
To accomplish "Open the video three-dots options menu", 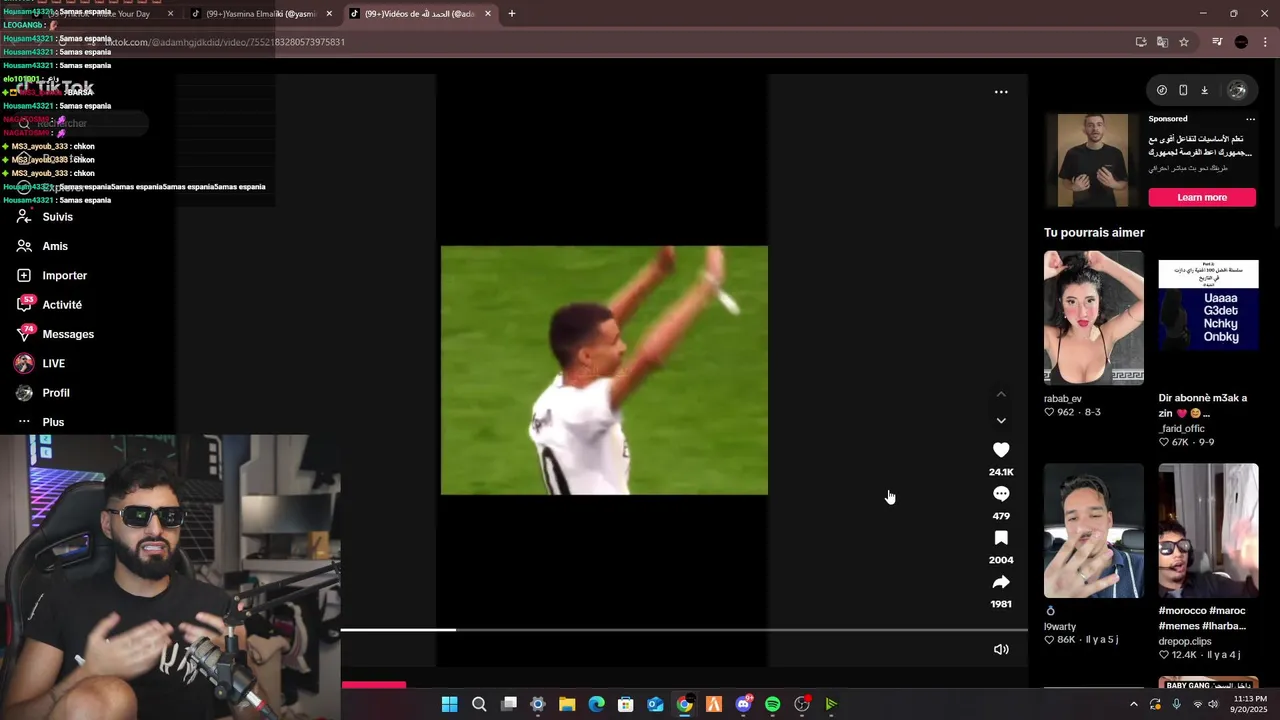I will [1001, 92].
